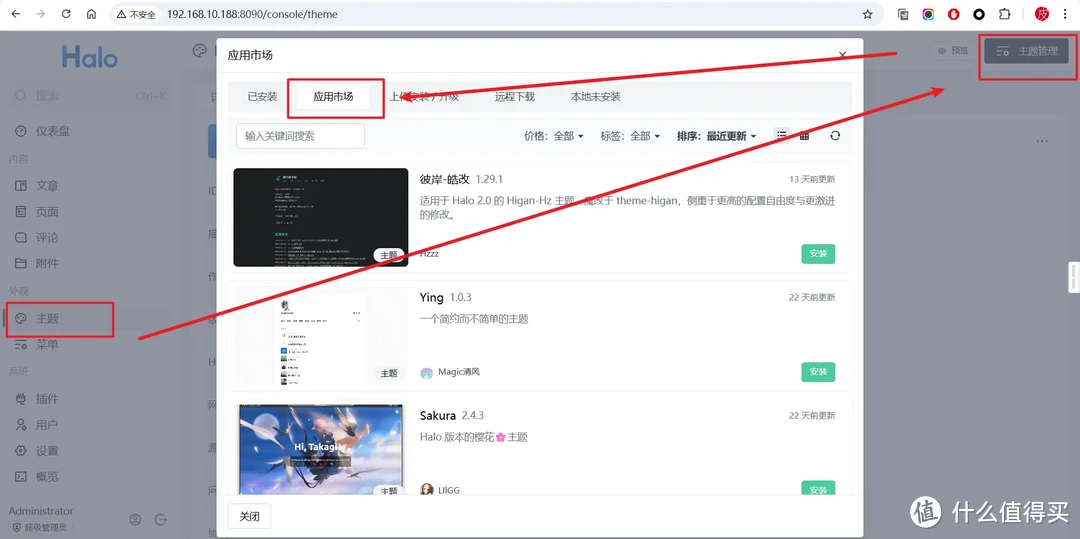Open the browser home page
The width and height of the screenshot is (1080, 539).
tap(91, 14)
